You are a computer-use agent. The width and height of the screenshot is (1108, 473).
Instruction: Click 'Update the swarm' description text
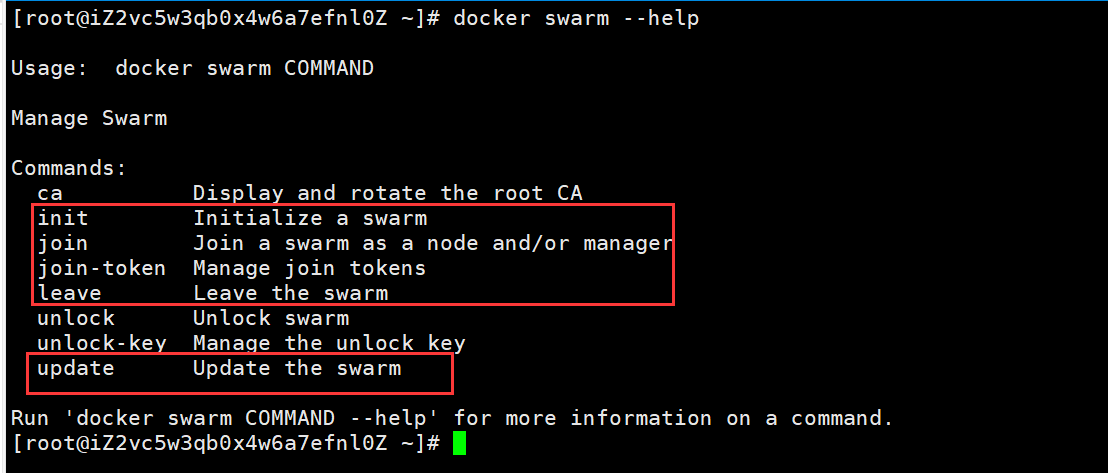(297, 368)
